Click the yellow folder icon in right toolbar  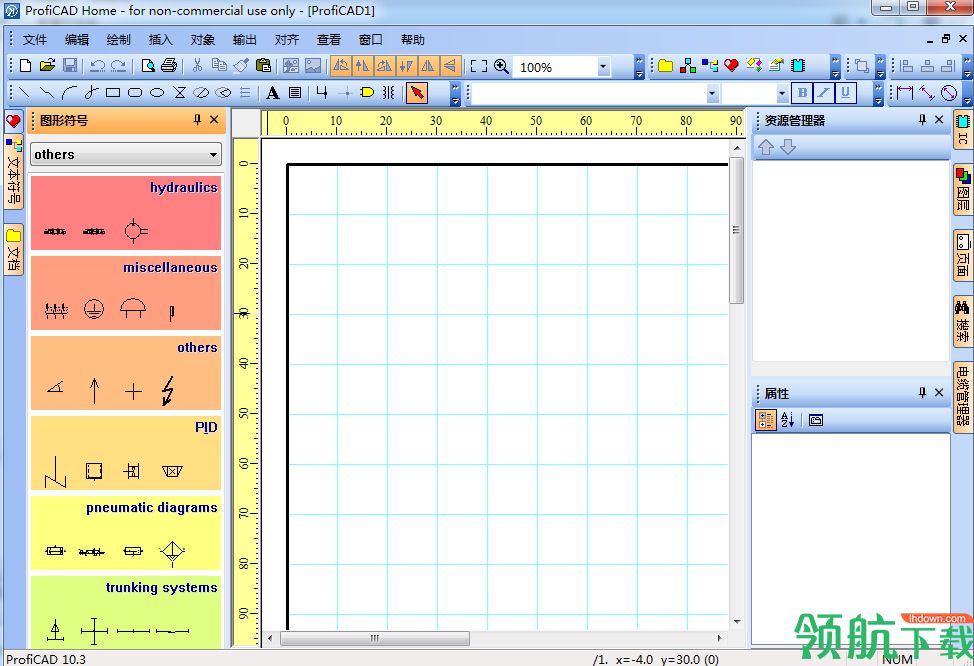click(x=665, y=65)
